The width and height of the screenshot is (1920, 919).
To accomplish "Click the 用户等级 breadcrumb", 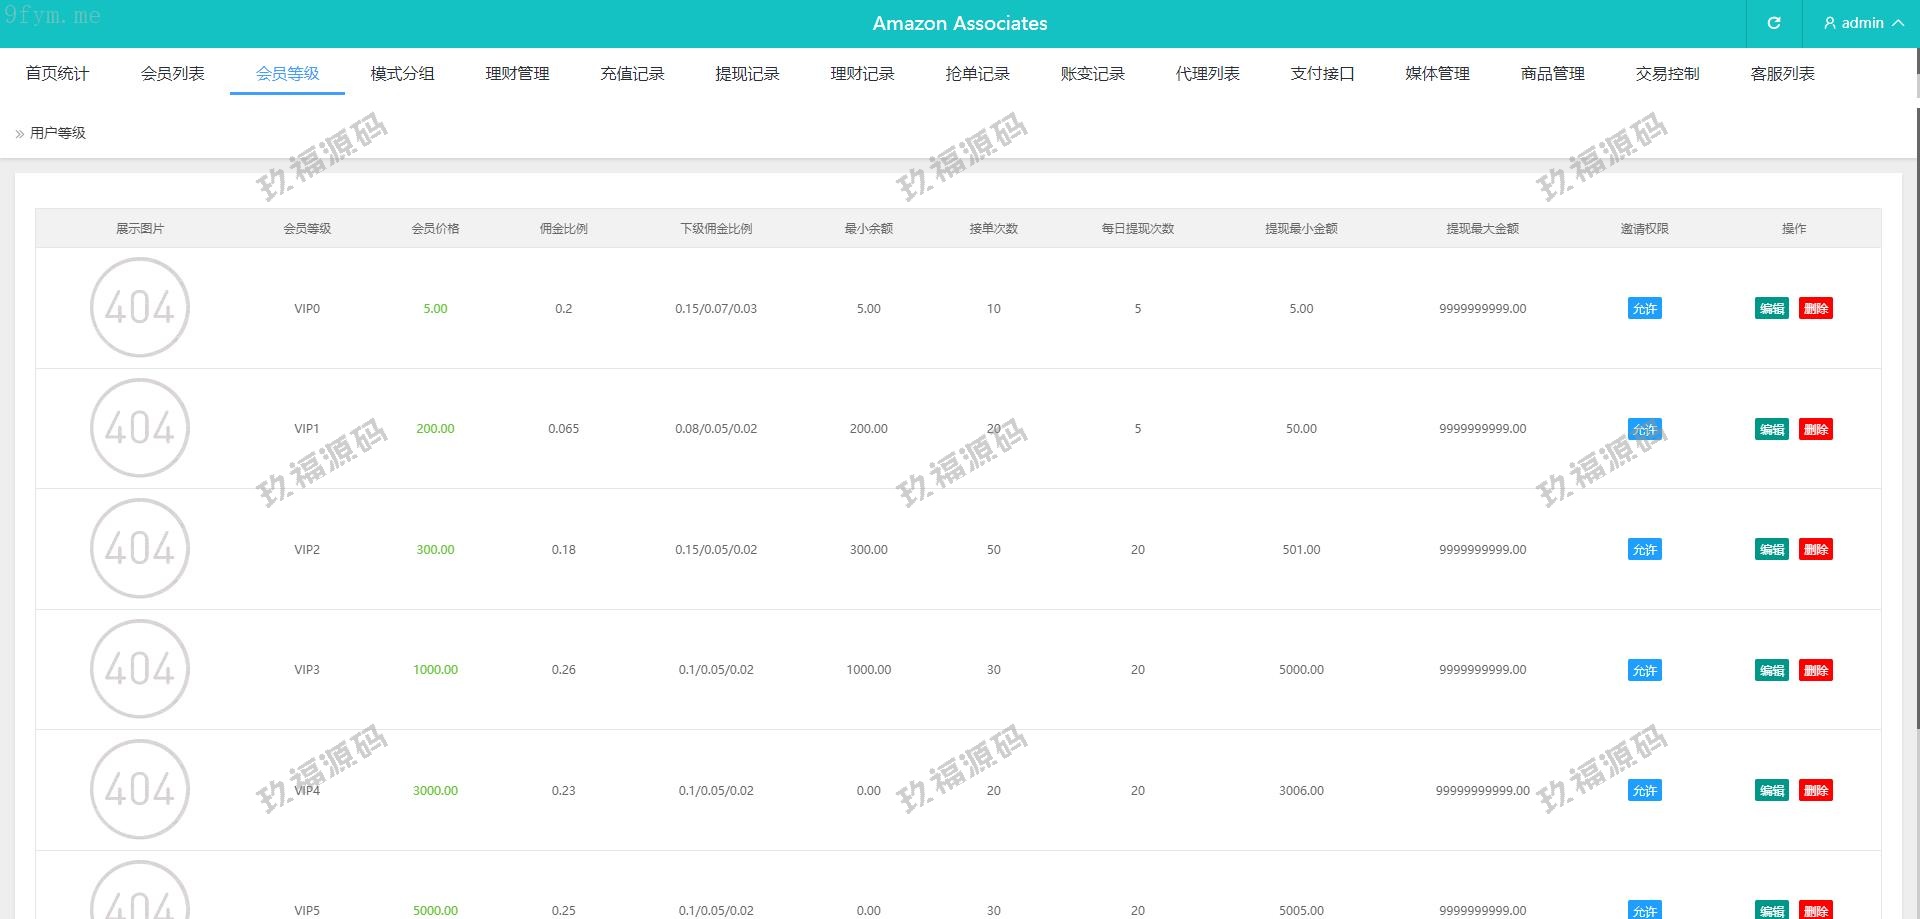I will click(x=58, y=133).
